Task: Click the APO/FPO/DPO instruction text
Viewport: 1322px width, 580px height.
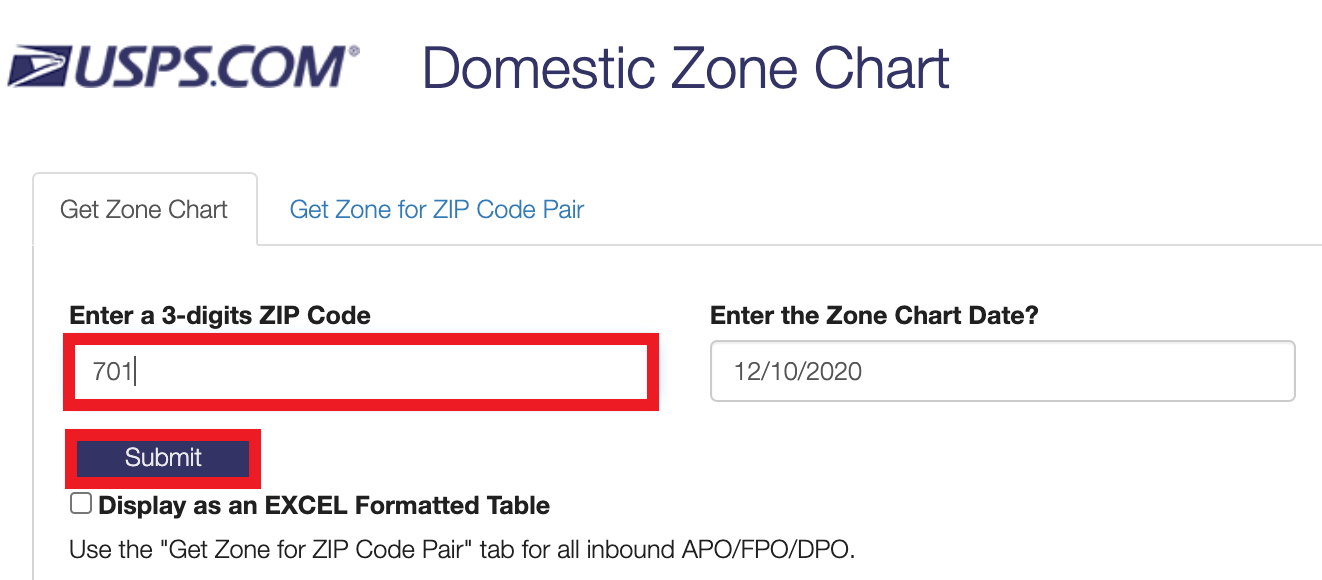Action: [462, 549]
